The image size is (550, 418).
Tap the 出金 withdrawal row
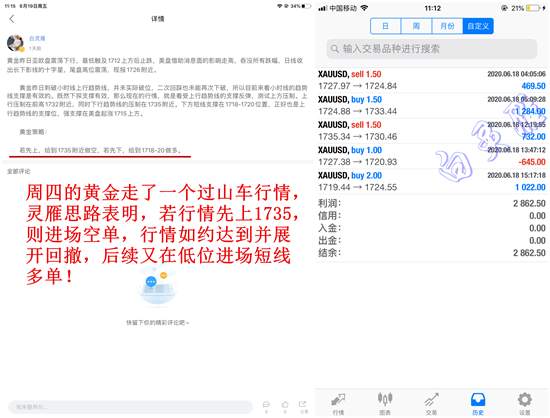pyautogui.click(x=432, y=241)
